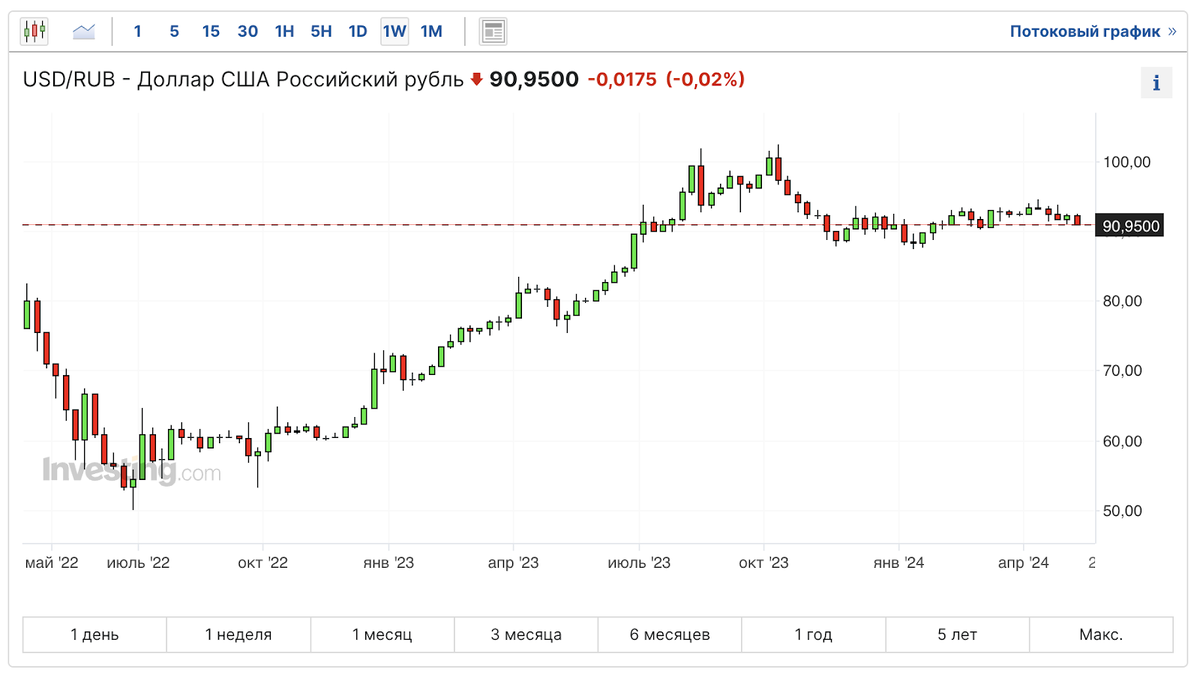Viewport: 1200px width, 678px height.
Task: Click the окт '22 date axis label
Action: [264, 564]
